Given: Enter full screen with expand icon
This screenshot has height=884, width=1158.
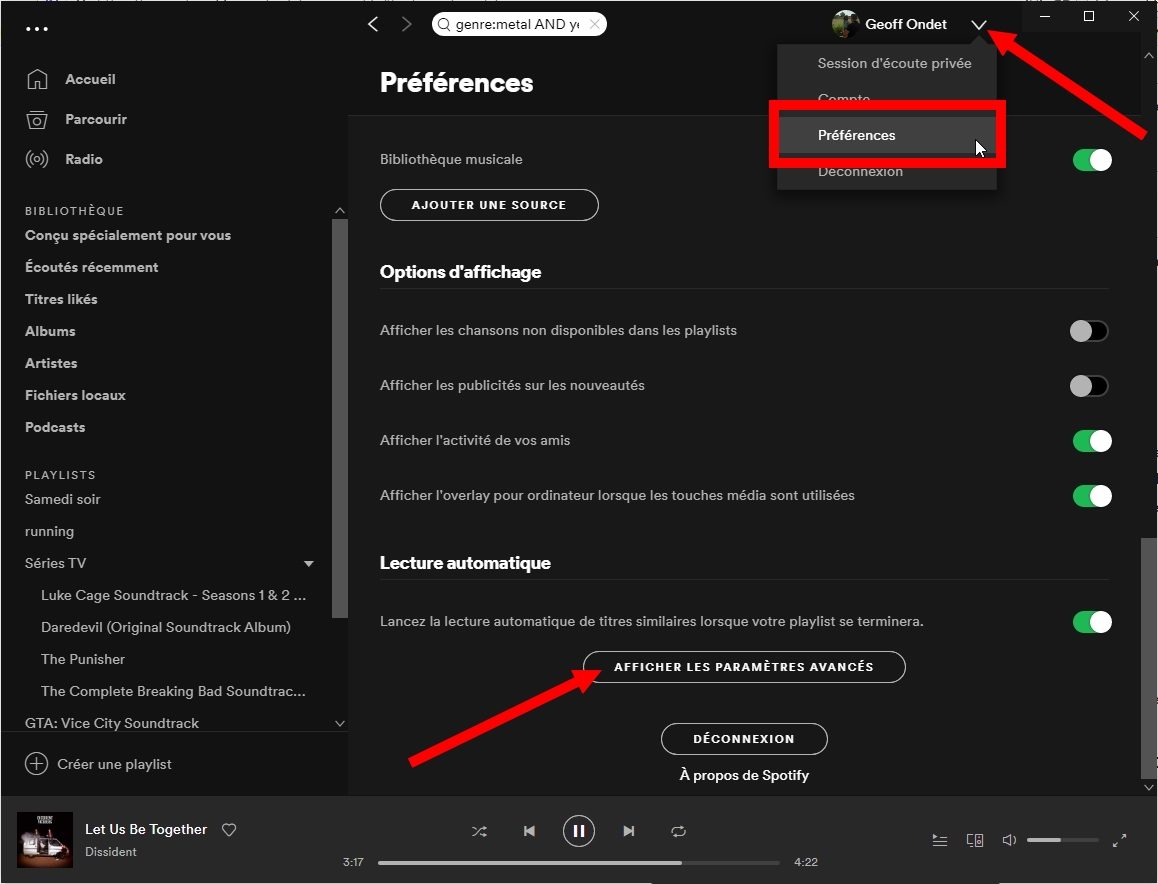Looking at the screenshot, I should (x=1120, y=840).
